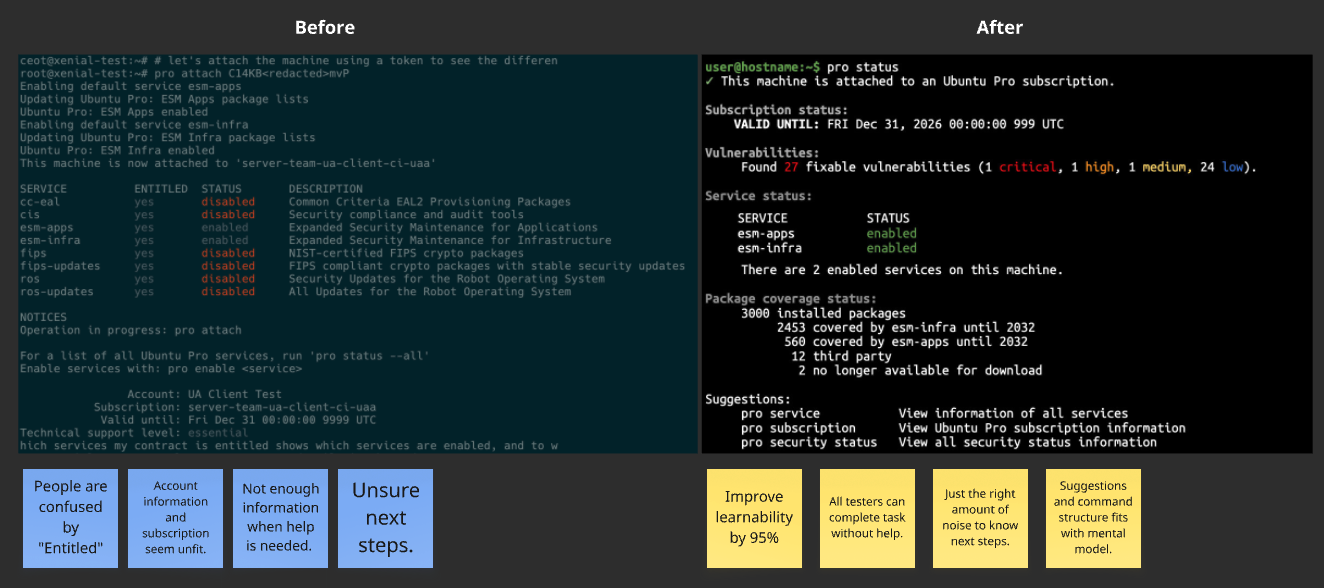The width and height of the screenshot is (1324, 588).
Task: Click "Operation in progress: pro attach" line
Action: (131, 330)
